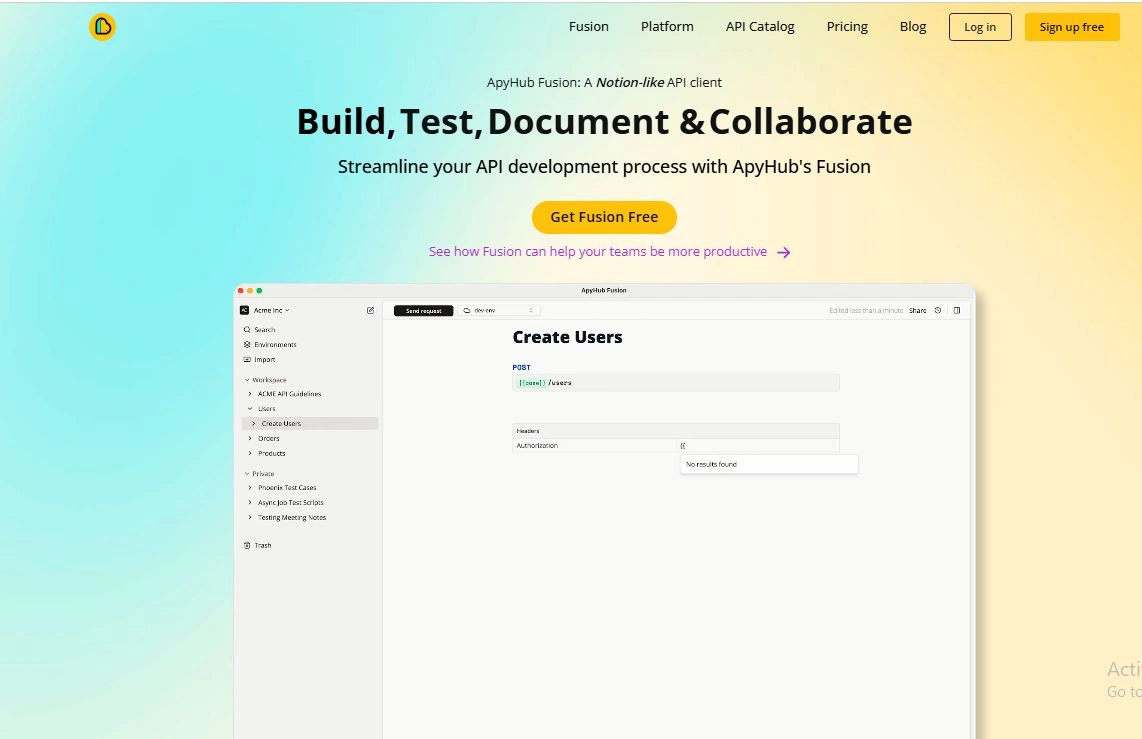The width and height of the screenshot is (1142, 739).
Task: Click the purple arrow beside the productivity link
Action: tap(784, 252)
